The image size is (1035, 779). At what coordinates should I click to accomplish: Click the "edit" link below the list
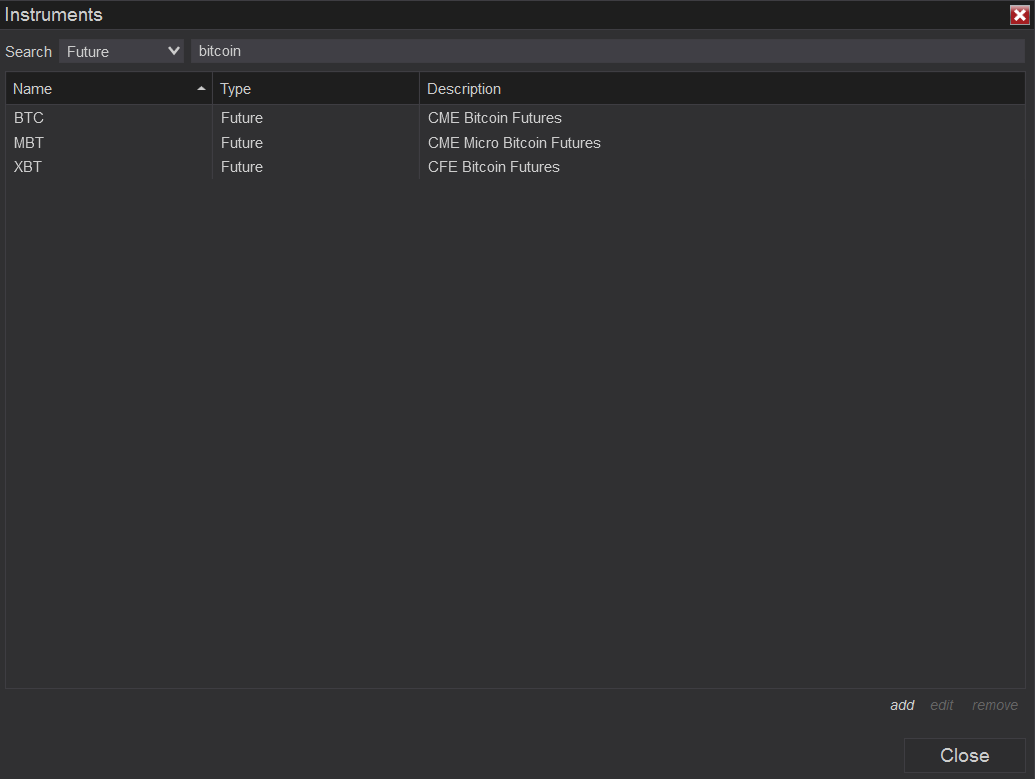(942, 705)
